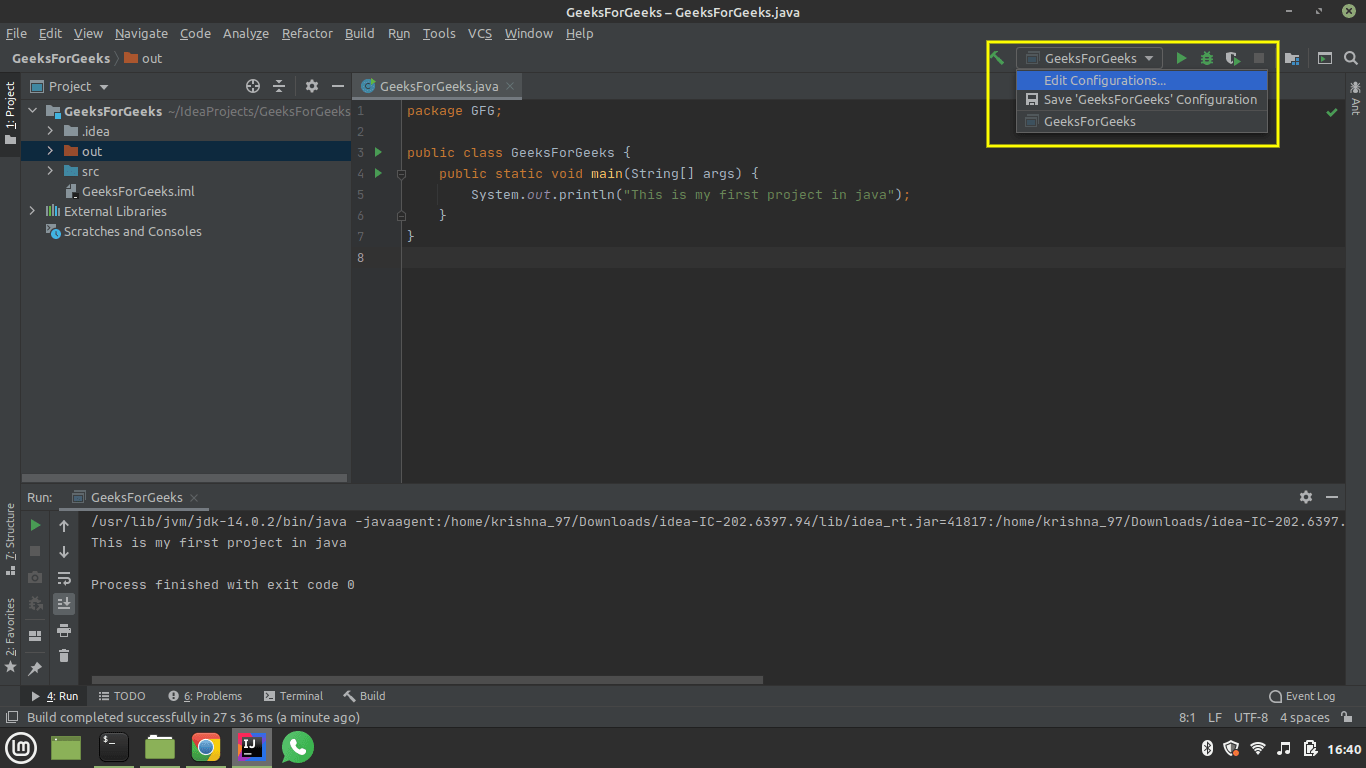The height and width of the screenshot is (768, 1366).
Task: Expand the src folder
Action: pos(50,172)
